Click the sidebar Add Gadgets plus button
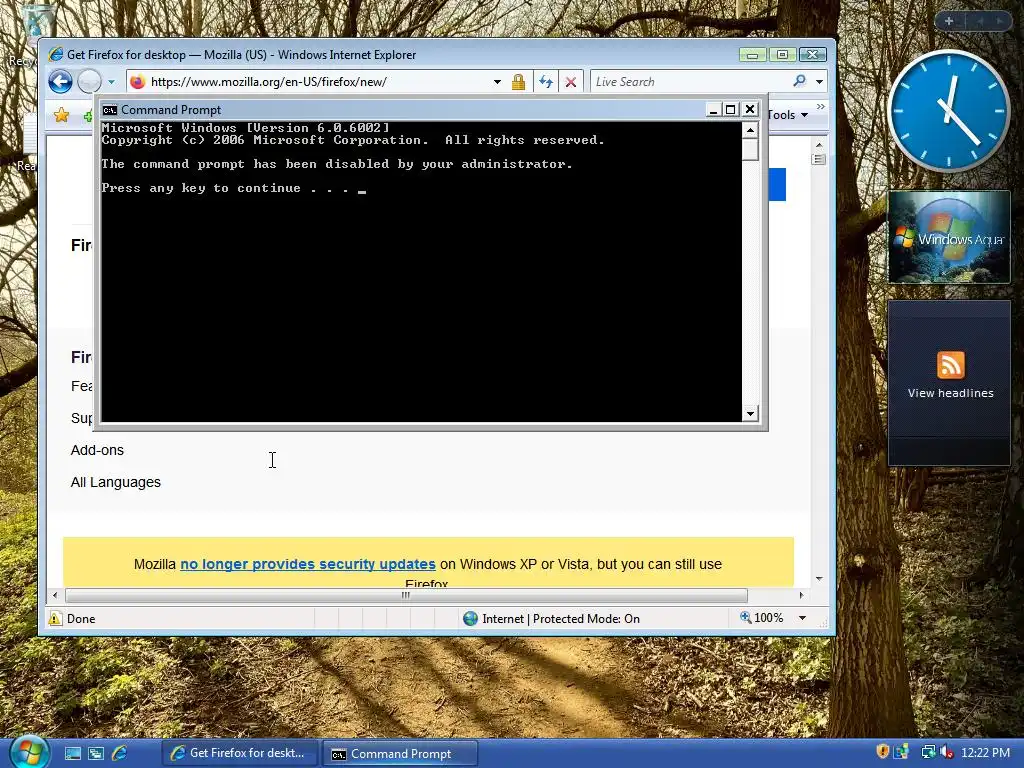 tap(949, 21)
